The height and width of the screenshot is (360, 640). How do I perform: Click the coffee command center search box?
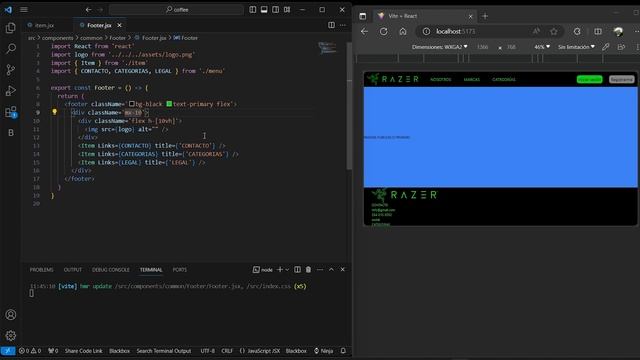[176, 9]
